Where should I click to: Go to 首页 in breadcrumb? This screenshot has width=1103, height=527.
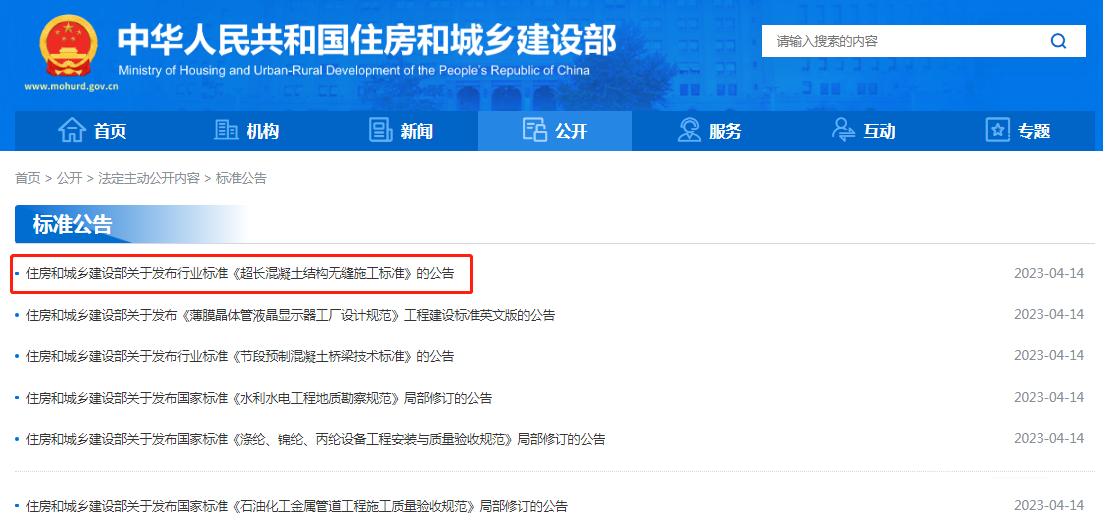27,178
